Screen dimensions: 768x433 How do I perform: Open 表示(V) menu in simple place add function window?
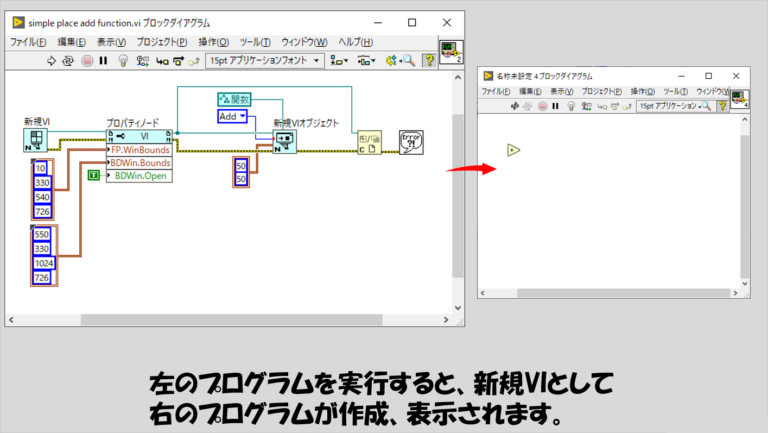point(111,42)
